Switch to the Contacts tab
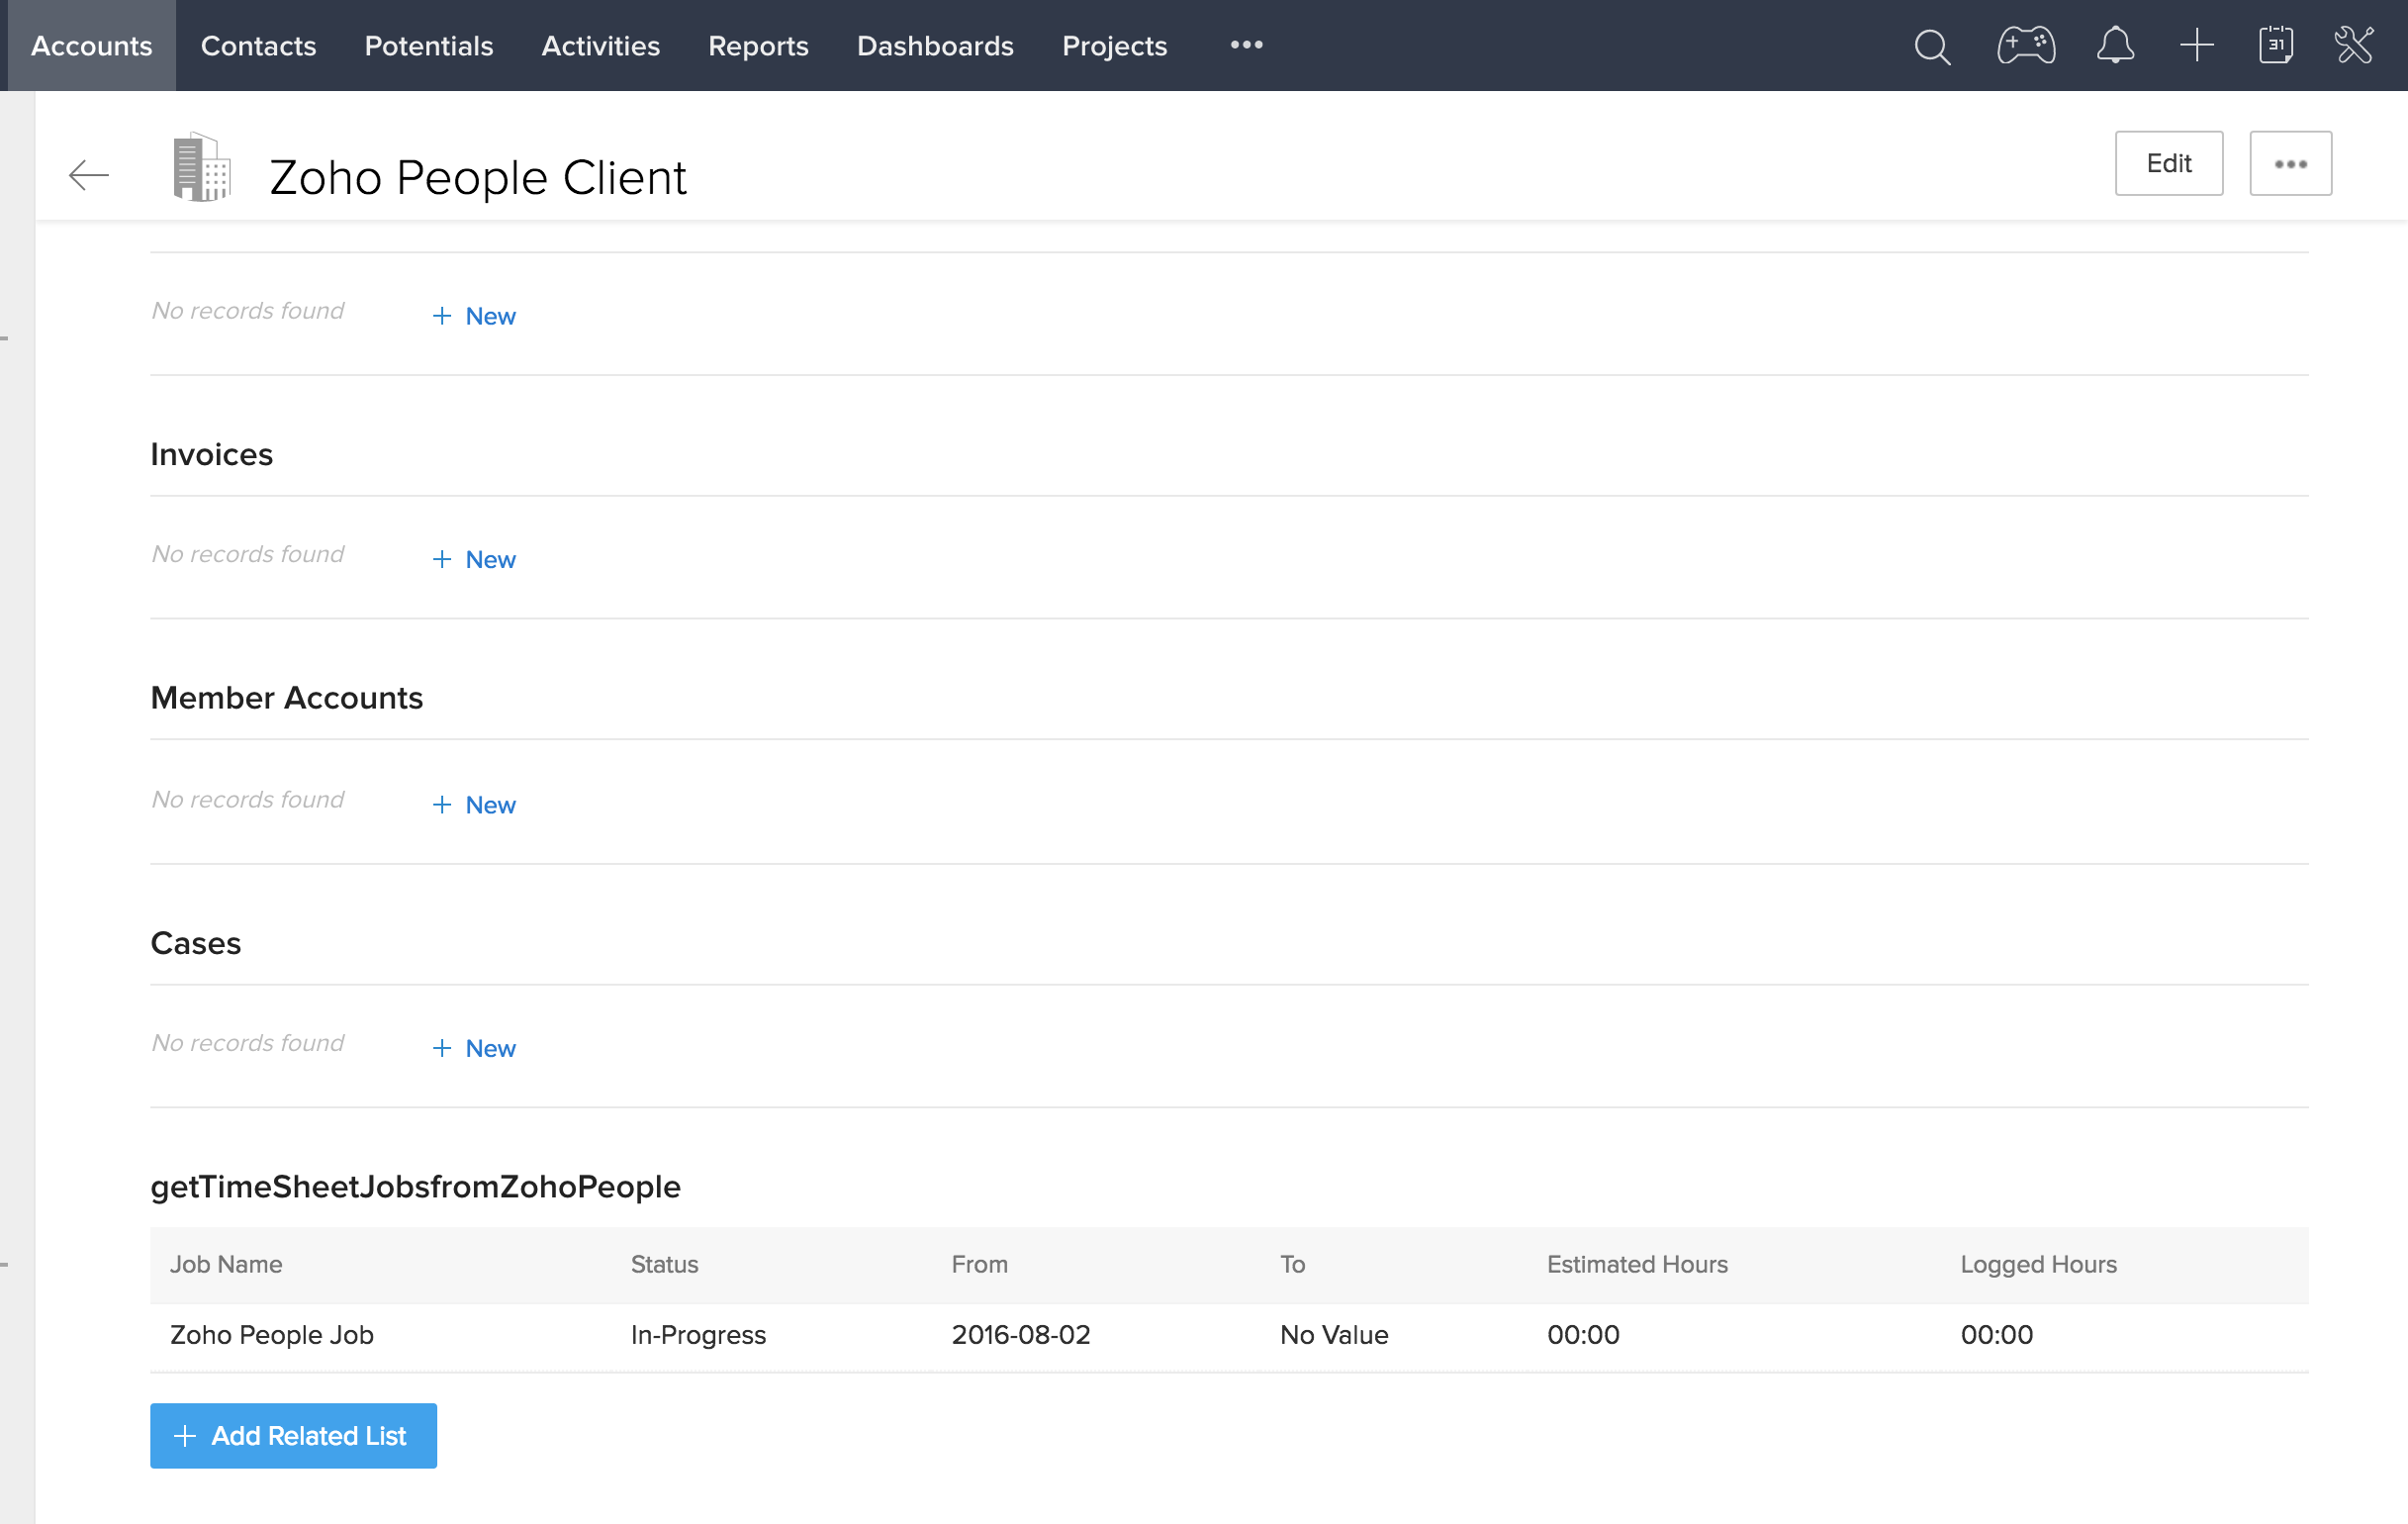Image resolution: width=2408 pixels, height=1524 pixels. pos(258,46)
